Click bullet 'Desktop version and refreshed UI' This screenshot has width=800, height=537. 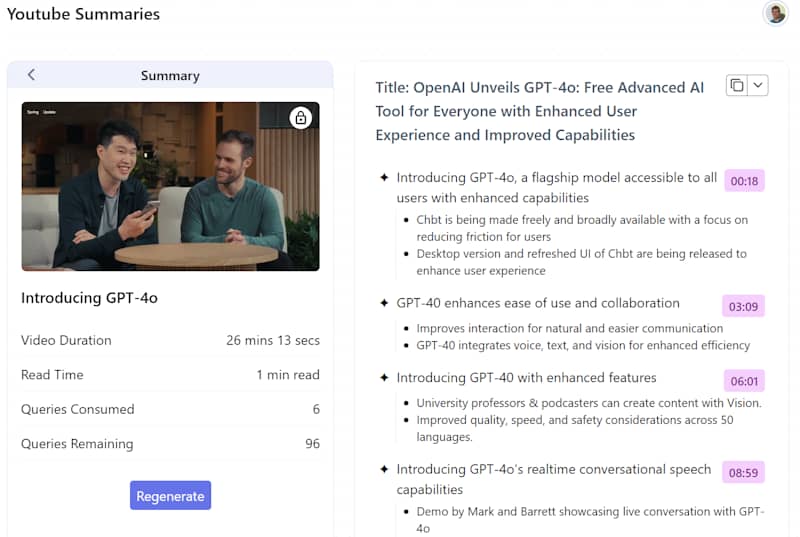click(x=582, y=262)
